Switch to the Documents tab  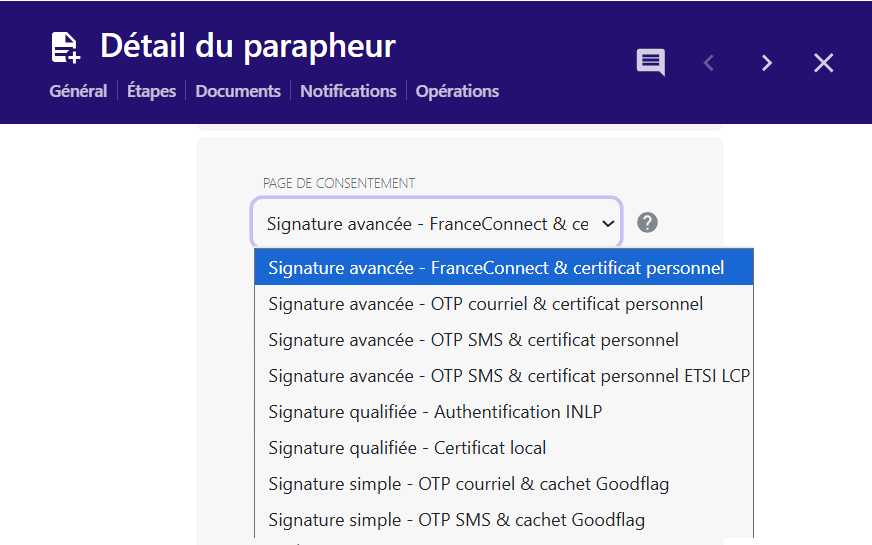tap(238, 91)
